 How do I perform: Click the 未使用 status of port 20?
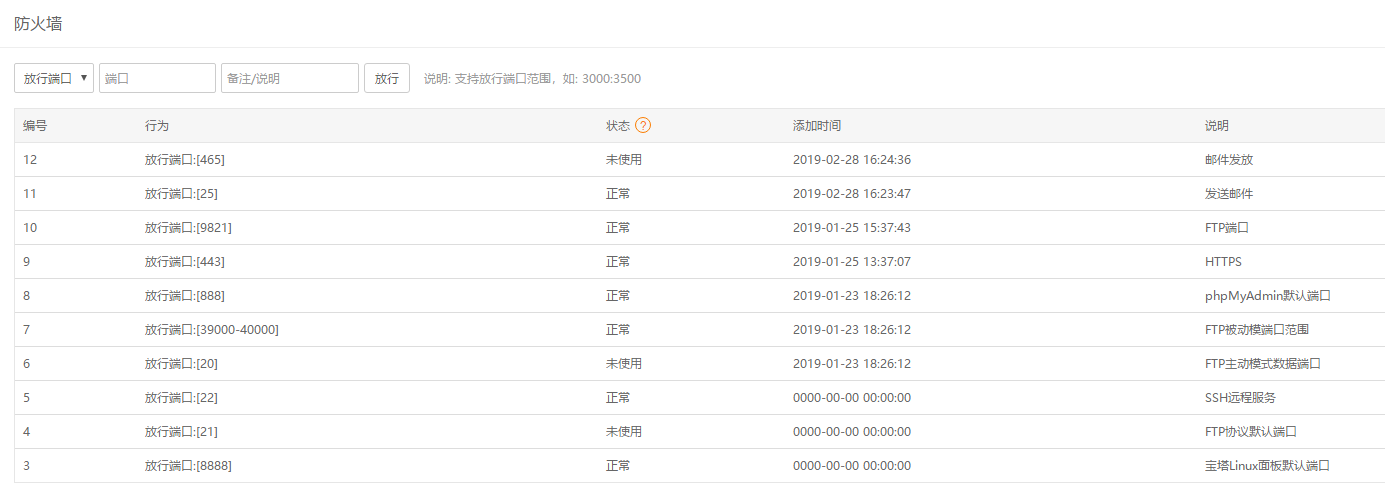point(623,364)
